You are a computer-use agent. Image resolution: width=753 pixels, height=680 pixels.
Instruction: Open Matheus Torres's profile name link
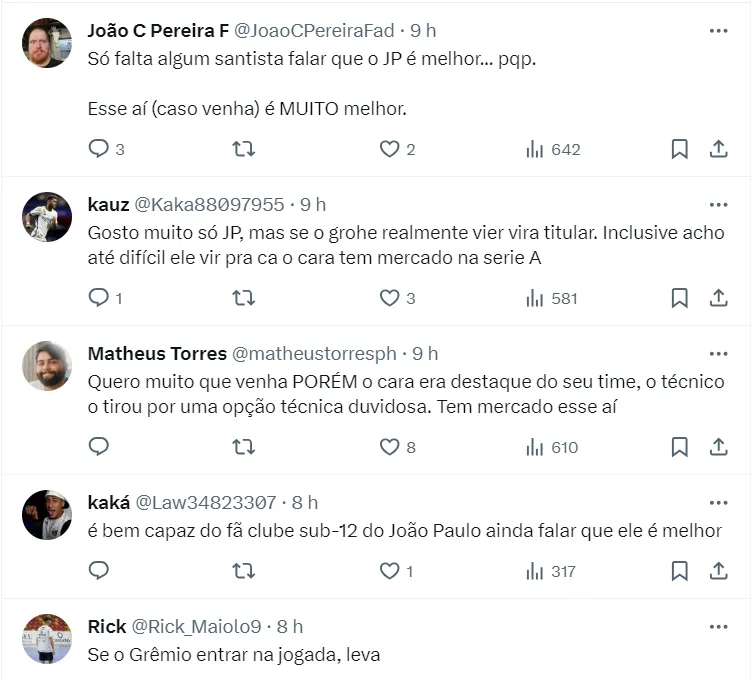point(157,354)
